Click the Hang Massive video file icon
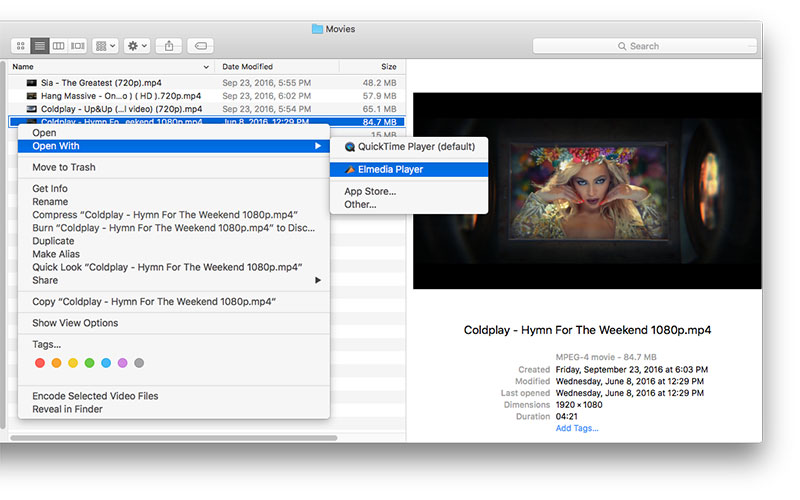 coord(32,96)
